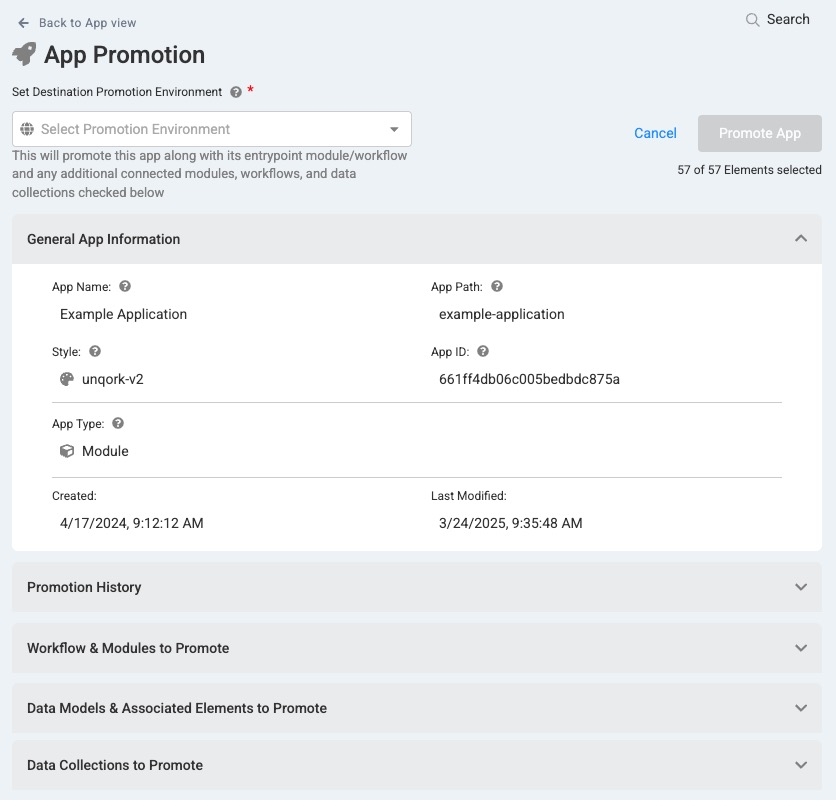Image resolution: width=836 pixels, height=806 pixels.
Task: Click the Data Collections to Promote title
Action: pos(115,765)
